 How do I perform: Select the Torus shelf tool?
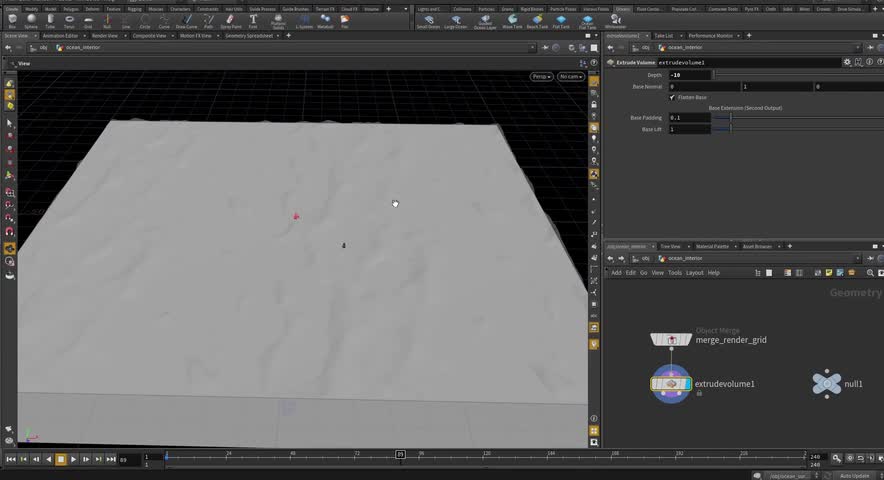[x=69, y=21]
